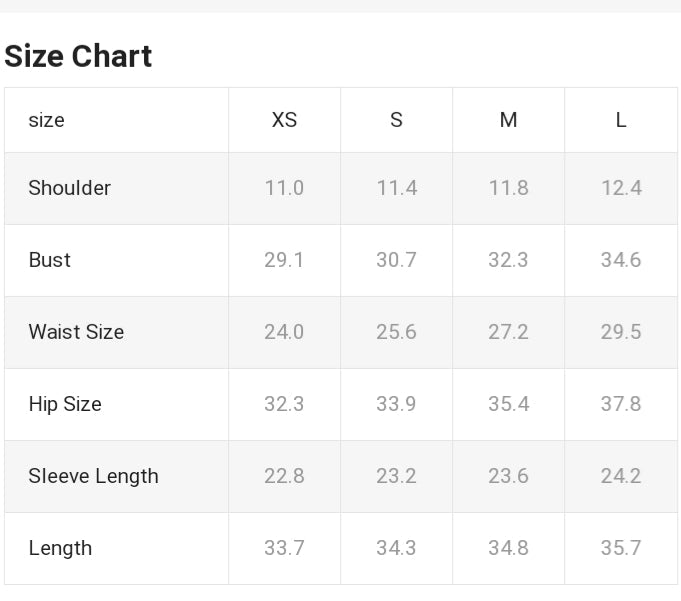Screen dimensions: 681x601
Task: Click the Shoulder row label
Action: (69, 188)
